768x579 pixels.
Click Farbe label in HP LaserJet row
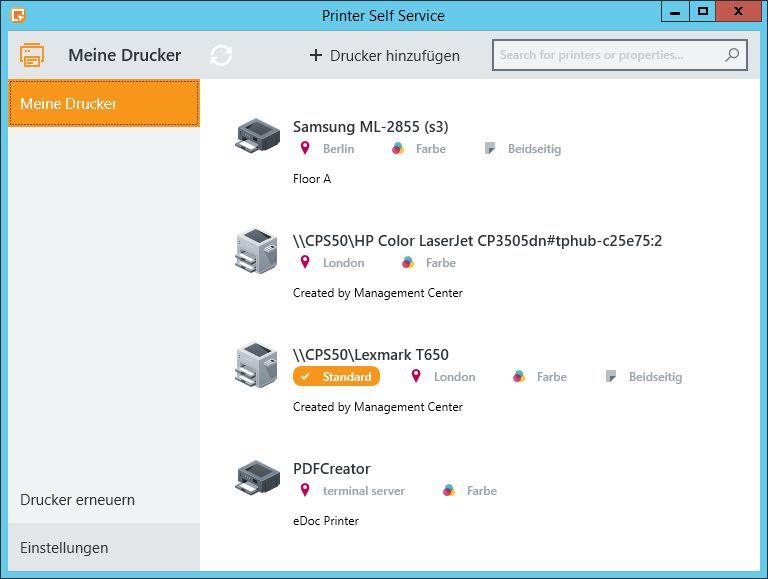point(441,263)
